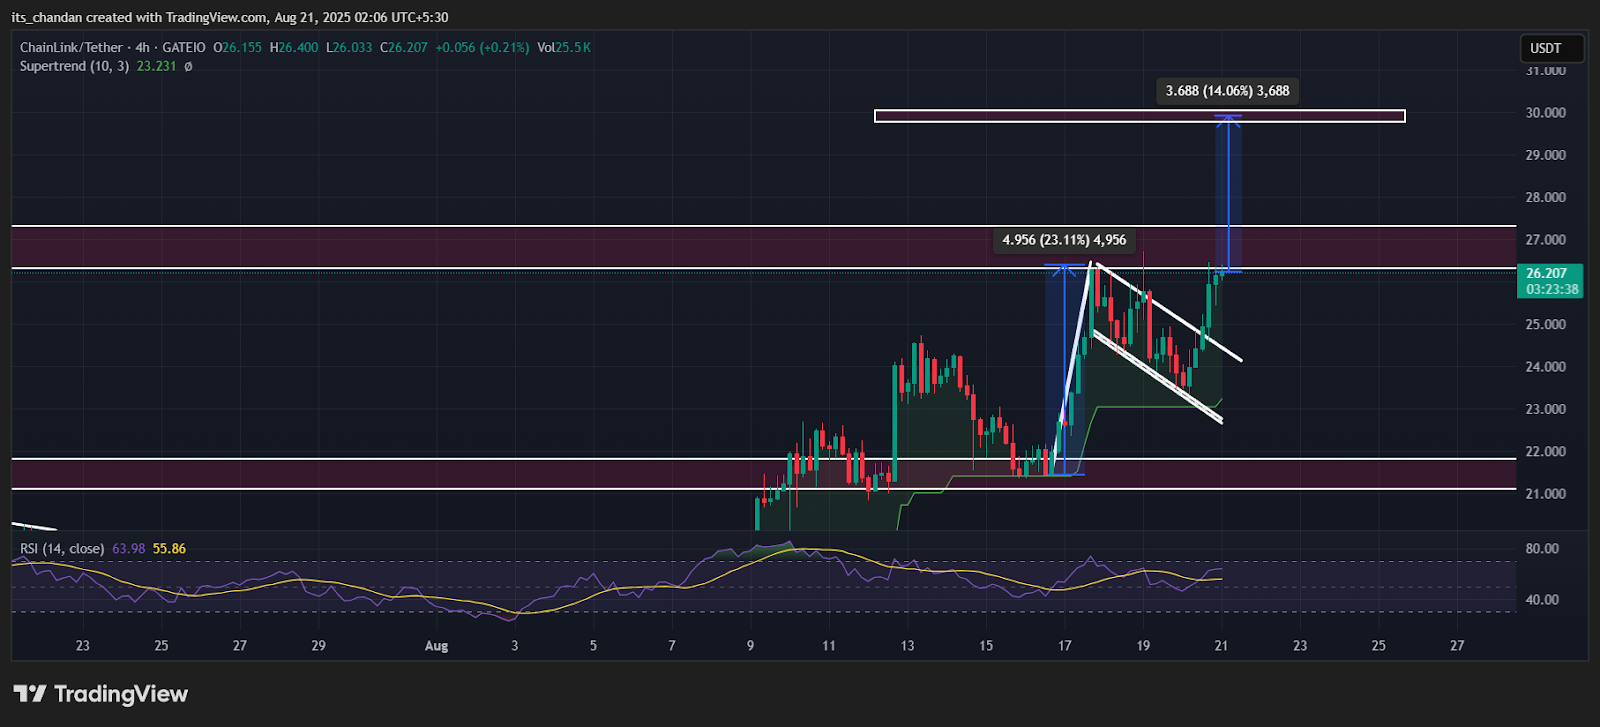
Task: Click date 17 on the time axis
Action: point(1064,646)
